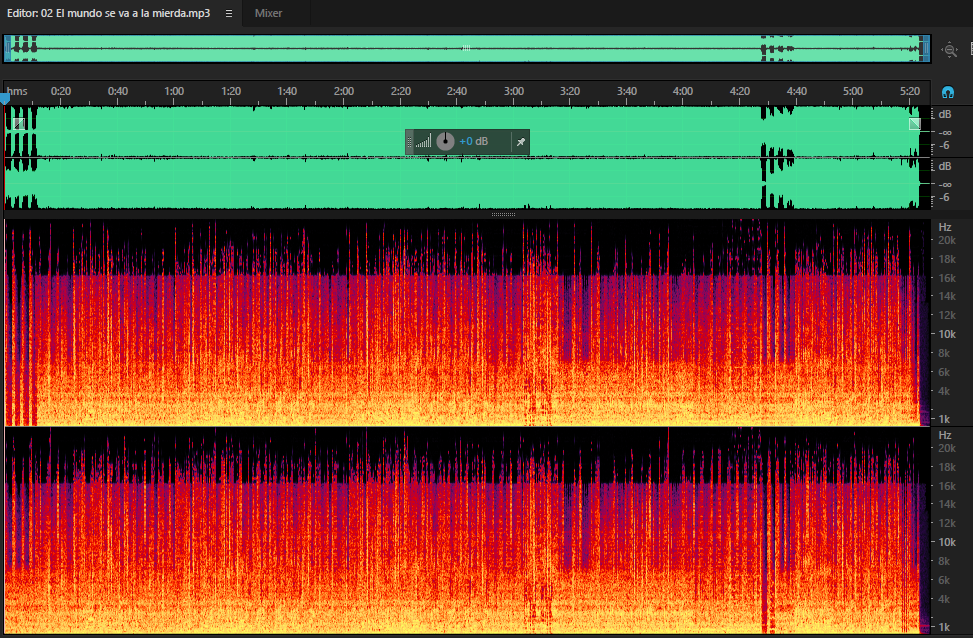
Task: Click 10k on upper frequency scale
Action: tap(947, 334)
